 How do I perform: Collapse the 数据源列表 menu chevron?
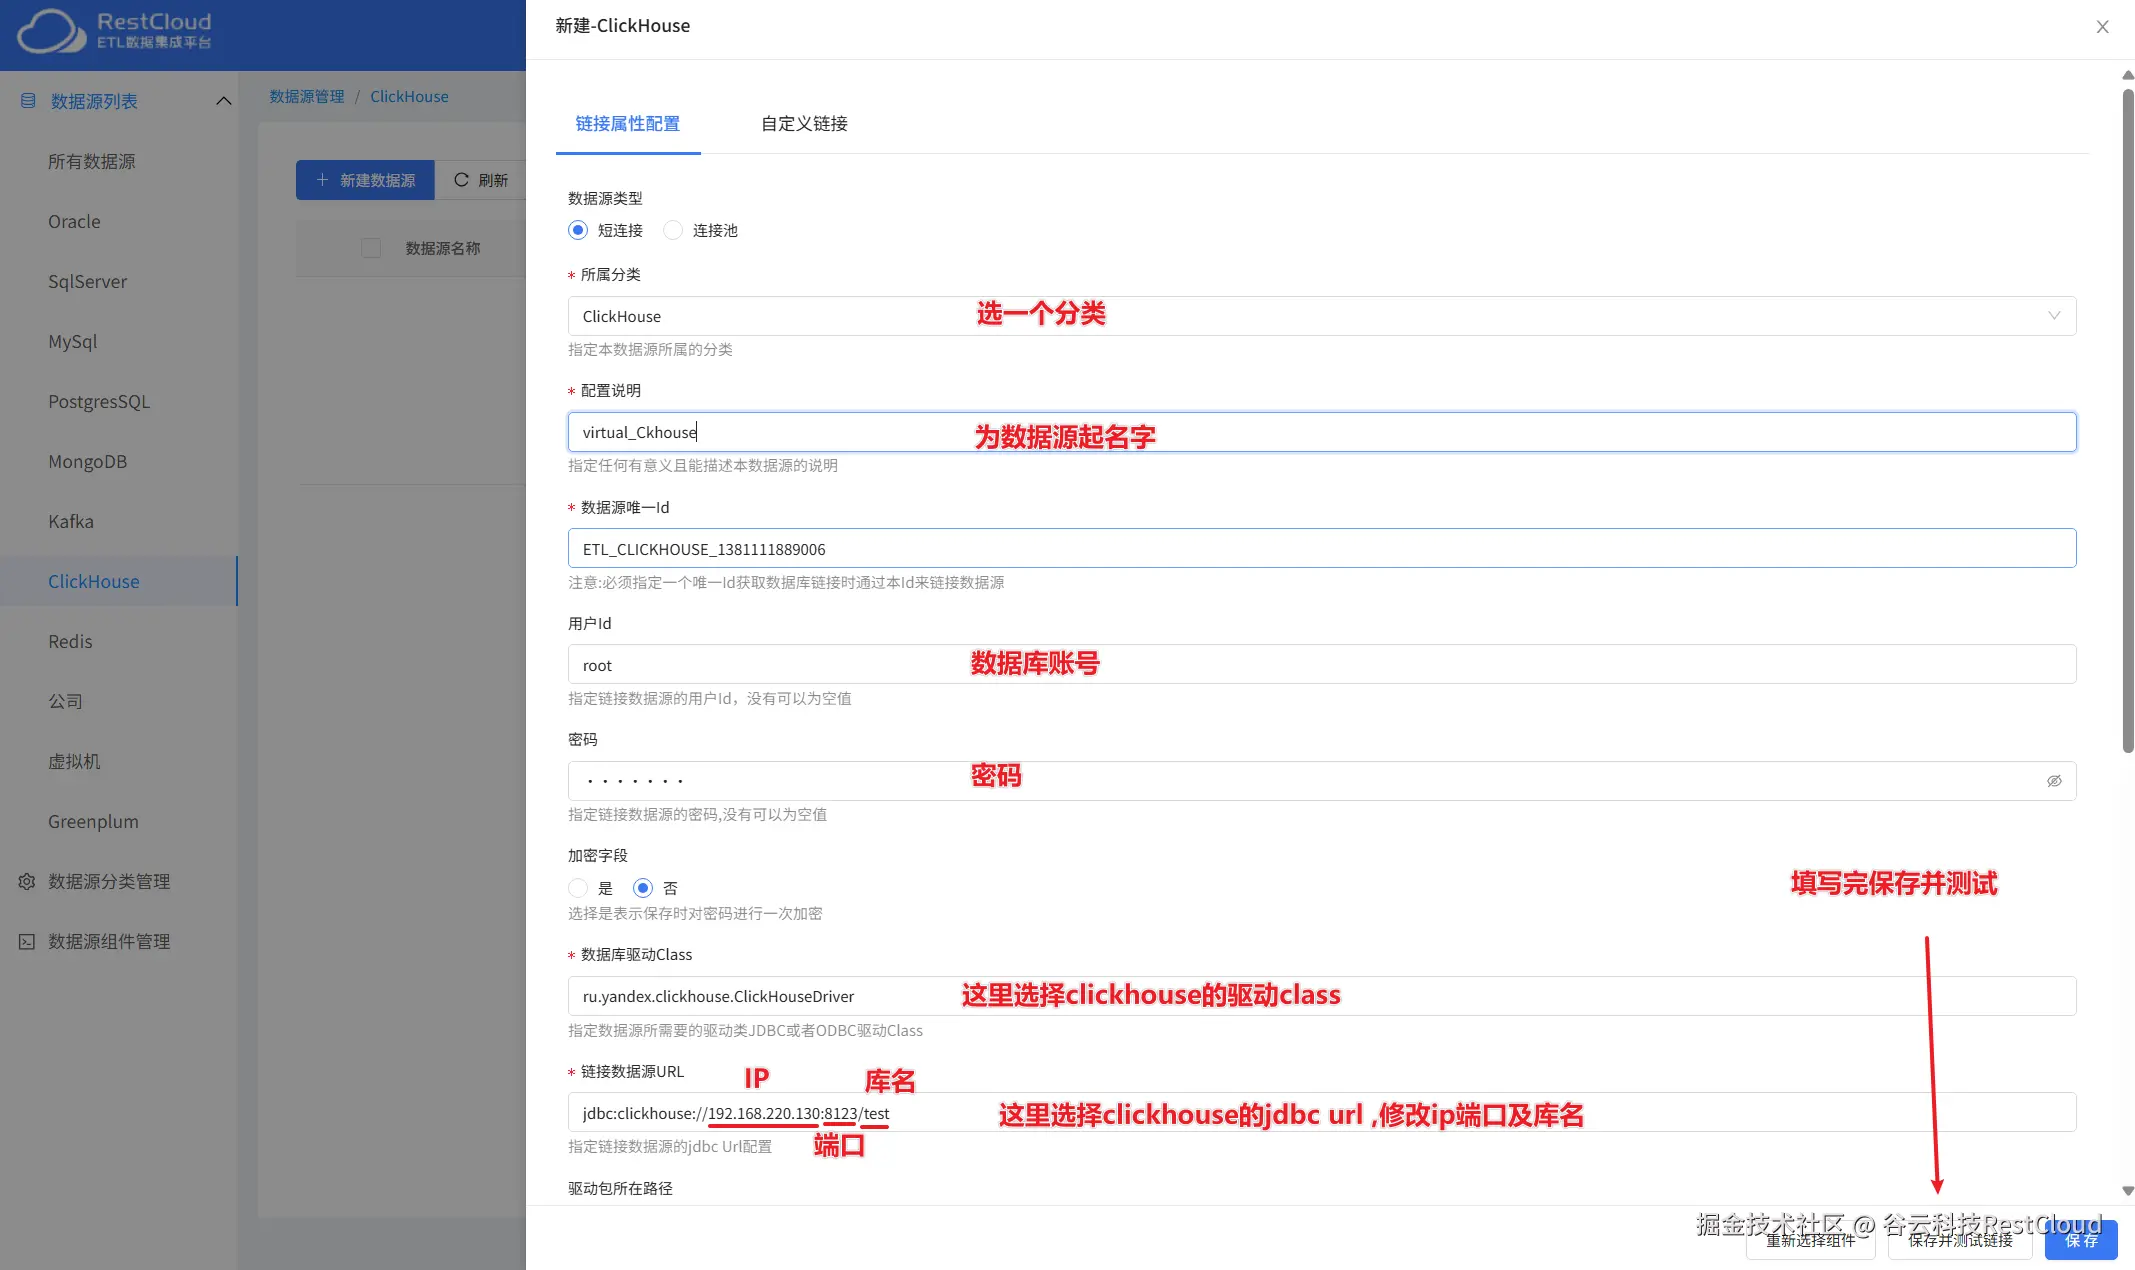(224, 101)
